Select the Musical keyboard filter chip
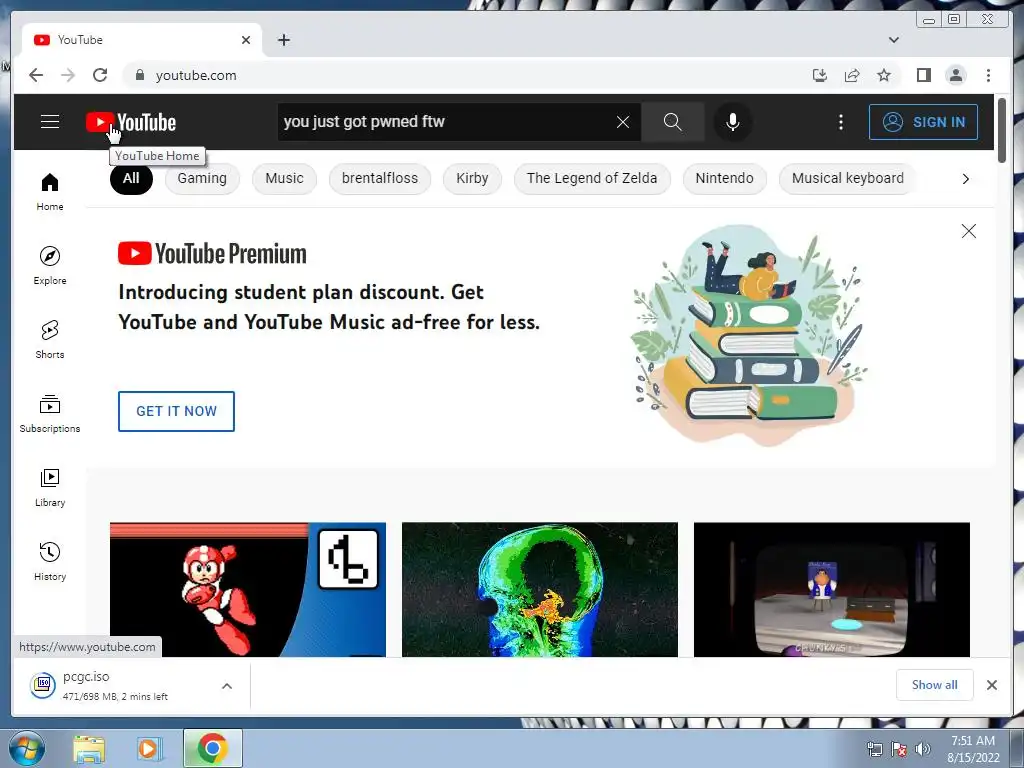1024x768 pixels. pos(848,178)
